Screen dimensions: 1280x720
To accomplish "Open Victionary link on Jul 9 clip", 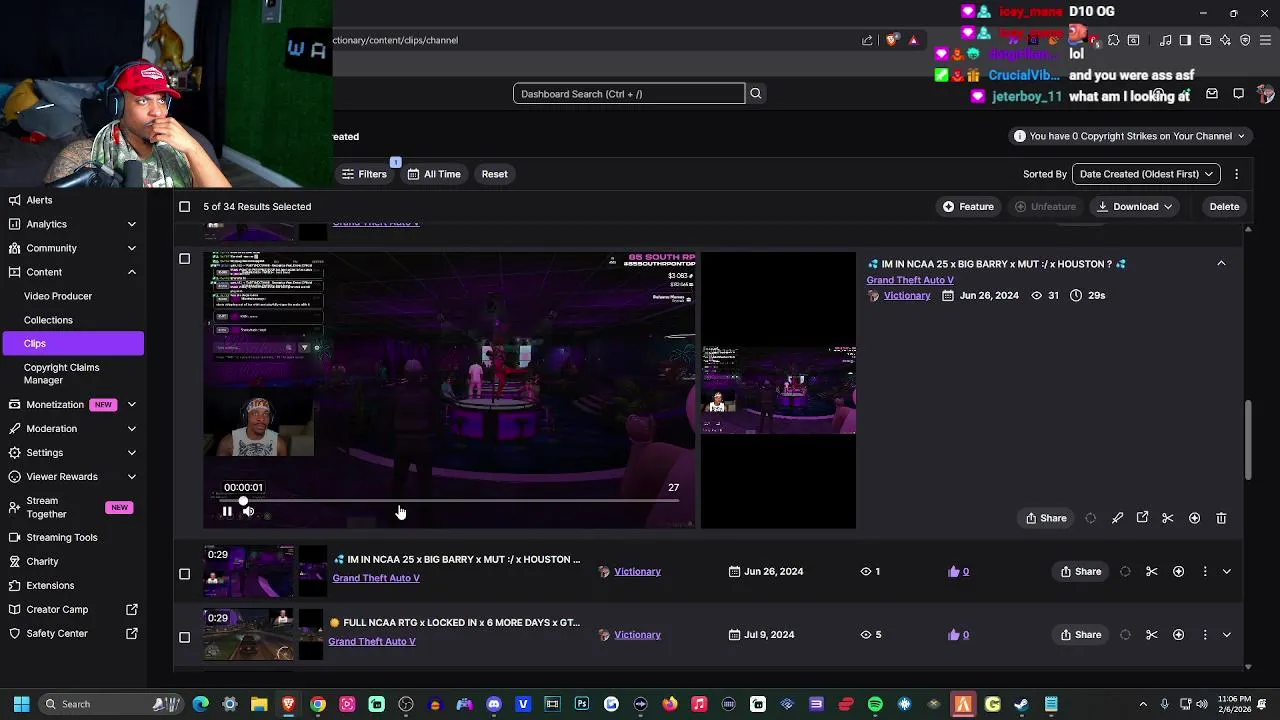I will click(x=637, y=634).
